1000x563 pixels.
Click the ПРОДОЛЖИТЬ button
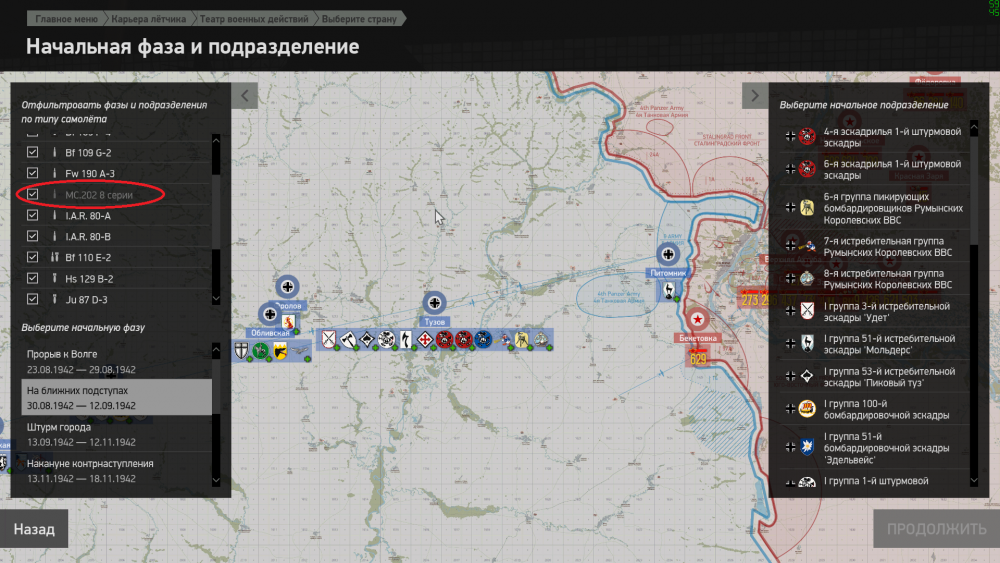(x=936, y=529)
